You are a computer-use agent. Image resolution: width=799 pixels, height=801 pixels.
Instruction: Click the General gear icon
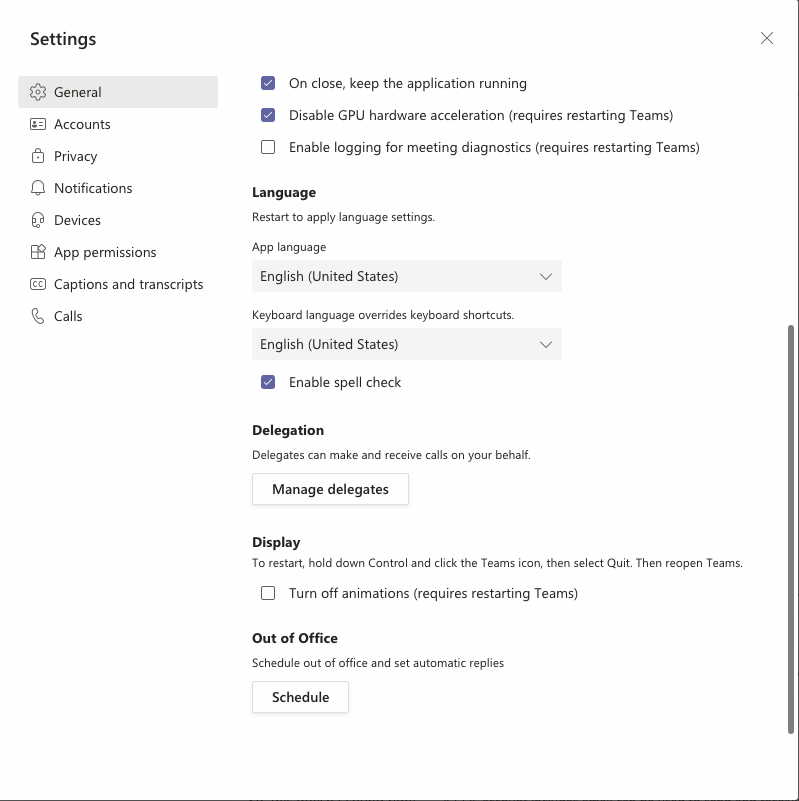[x=38, y=92]
